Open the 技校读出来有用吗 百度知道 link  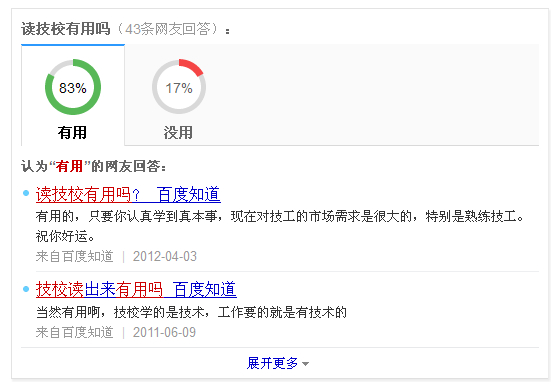click(x=136, y=289)
